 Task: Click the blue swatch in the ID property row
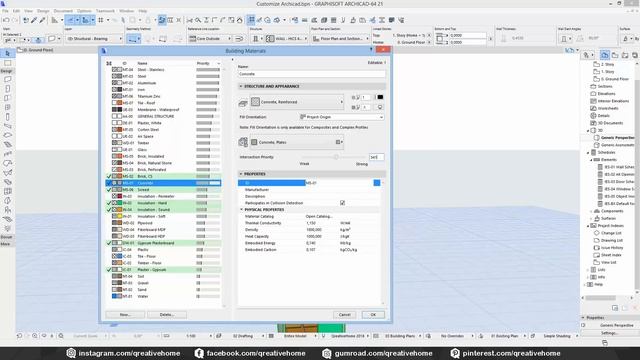[x=377, y=183]
